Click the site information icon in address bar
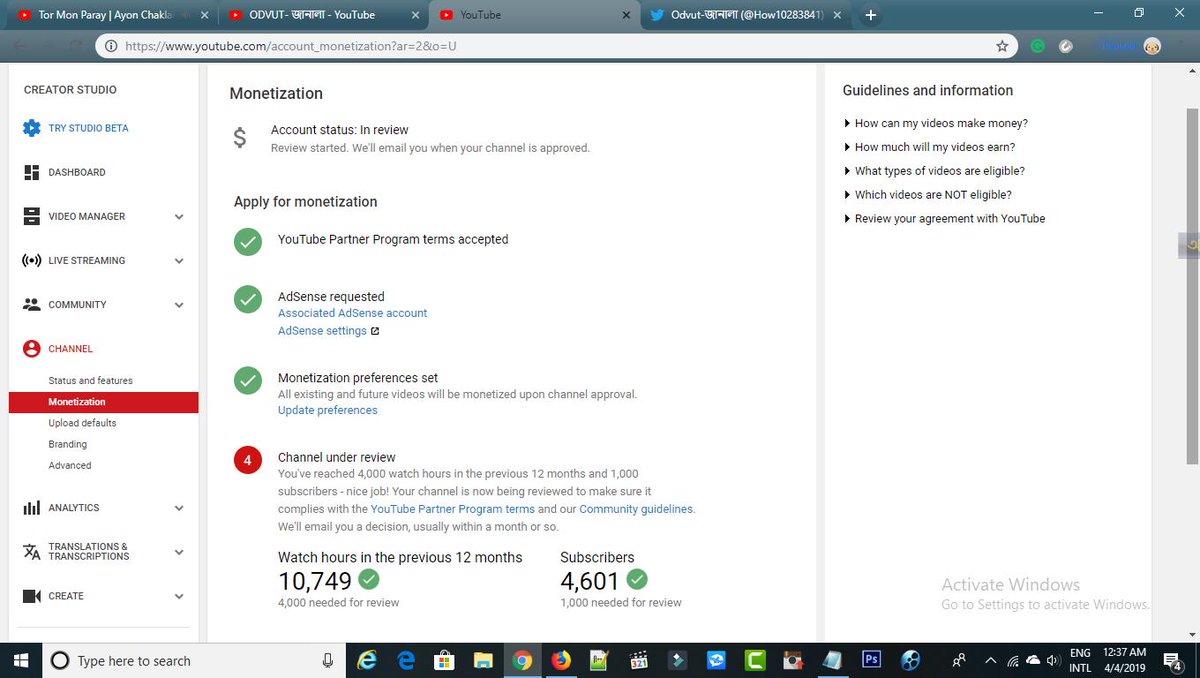This screenshot has height=678, width=1200. (x=109, y=46)
